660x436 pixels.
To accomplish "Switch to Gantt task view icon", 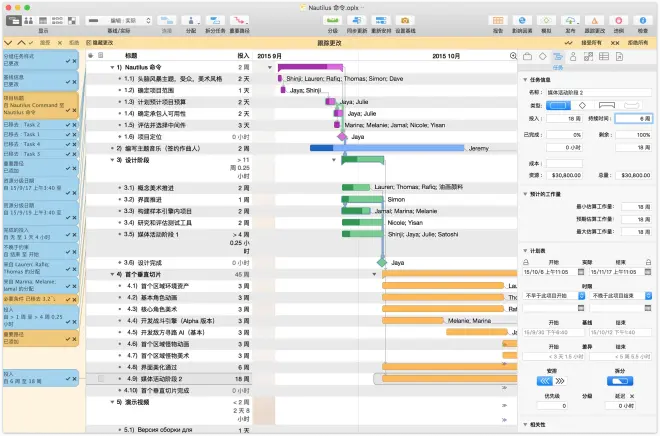I will (14, 20).
